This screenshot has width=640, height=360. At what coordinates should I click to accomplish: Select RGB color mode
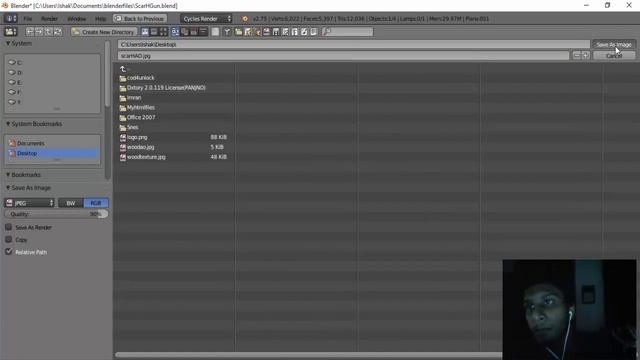[96, 203]
